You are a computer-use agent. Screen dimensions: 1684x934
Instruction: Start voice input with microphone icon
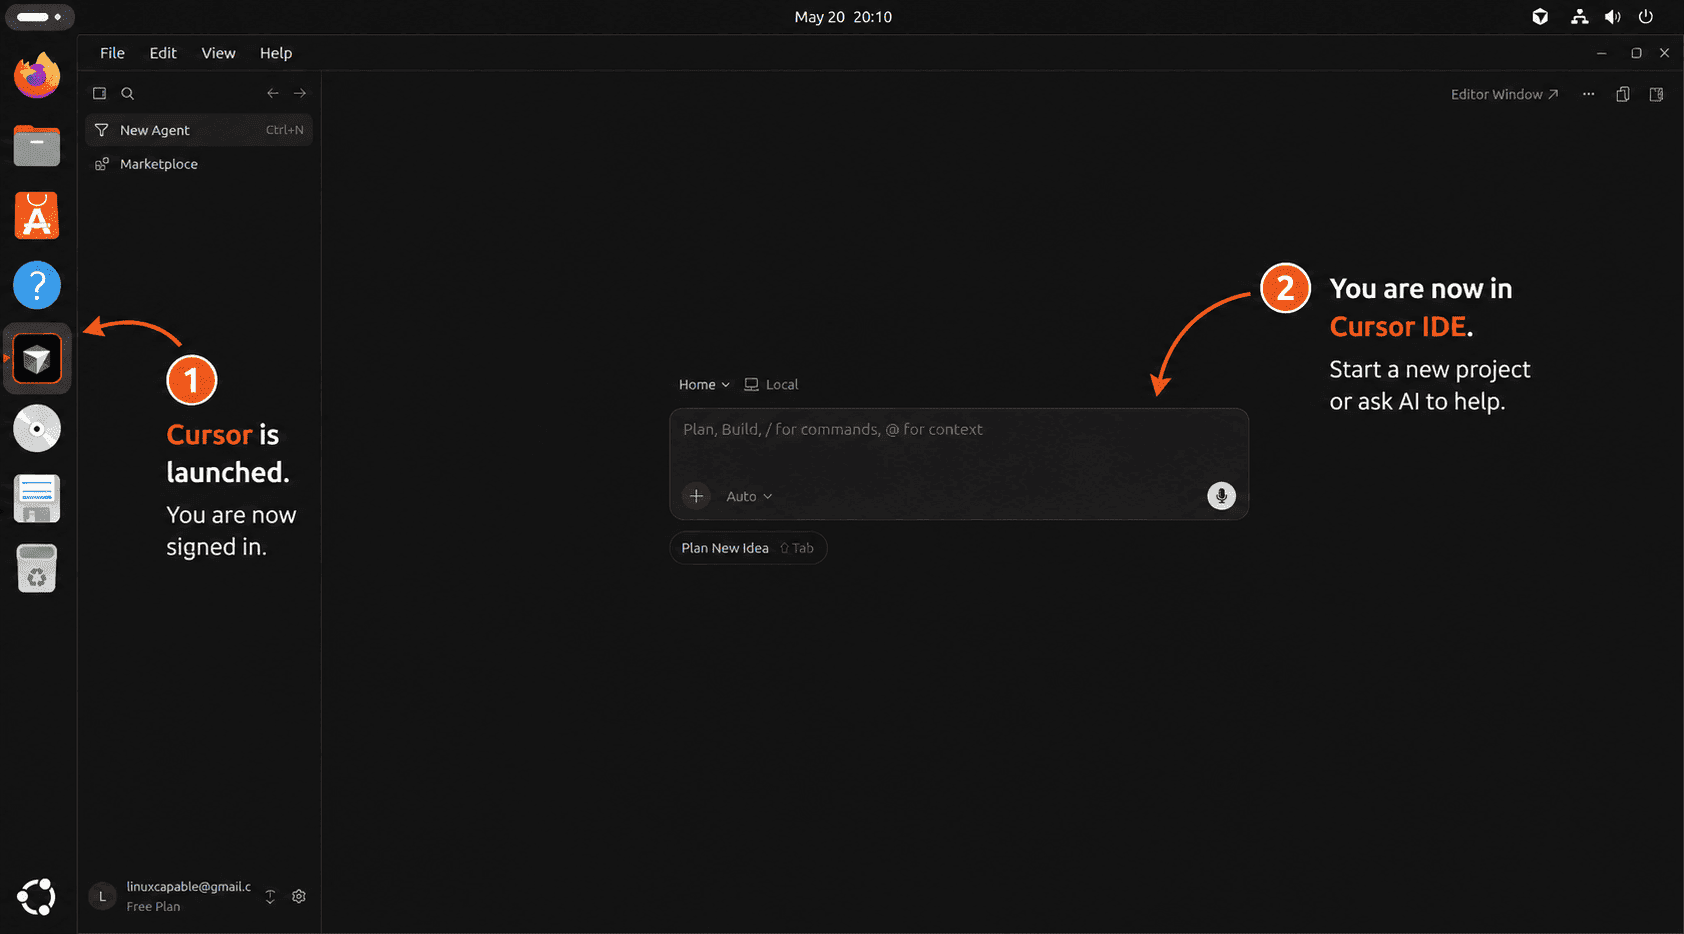[1221, 496]
